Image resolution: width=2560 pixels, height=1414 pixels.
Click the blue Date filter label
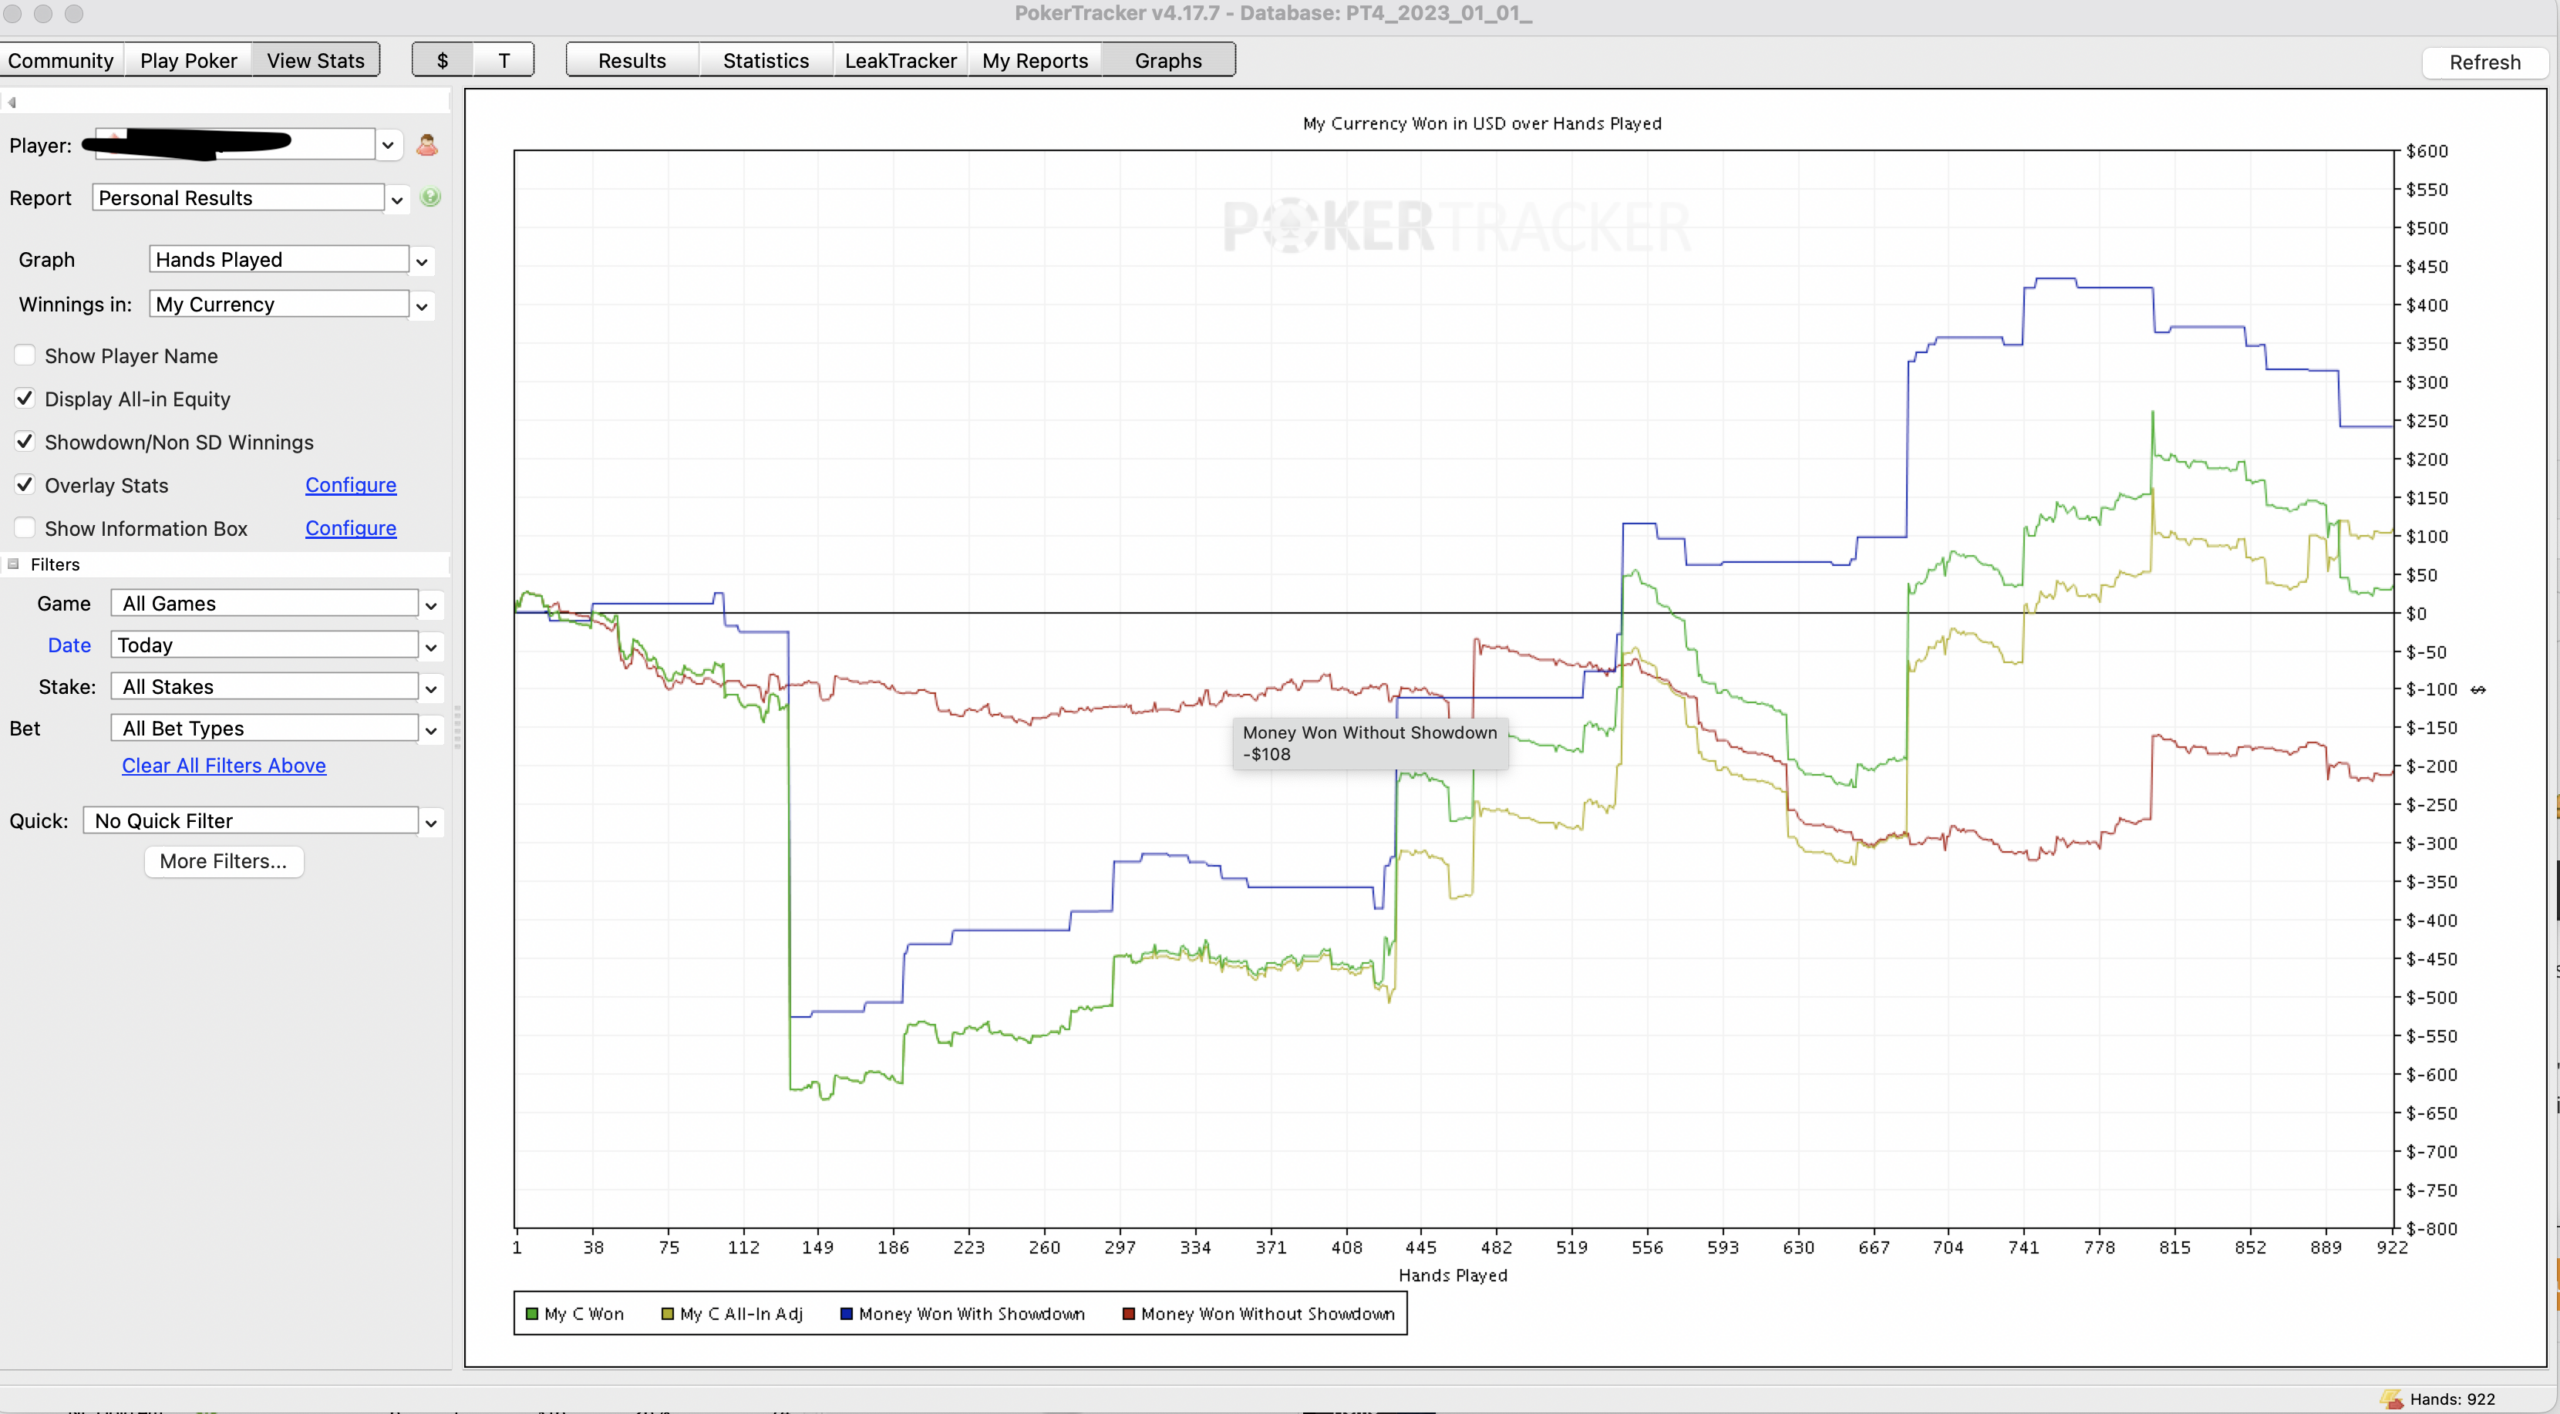69,645
